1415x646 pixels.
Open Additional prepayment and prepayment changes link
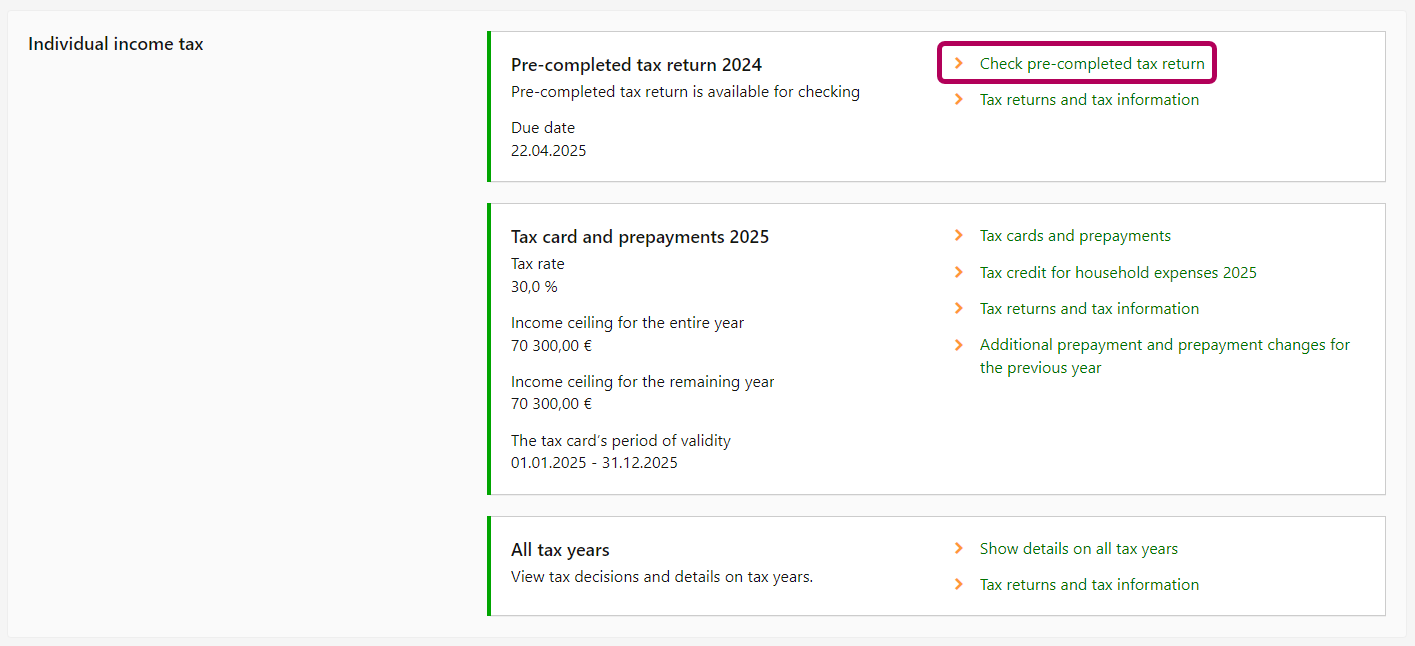tap(1164, 345)
